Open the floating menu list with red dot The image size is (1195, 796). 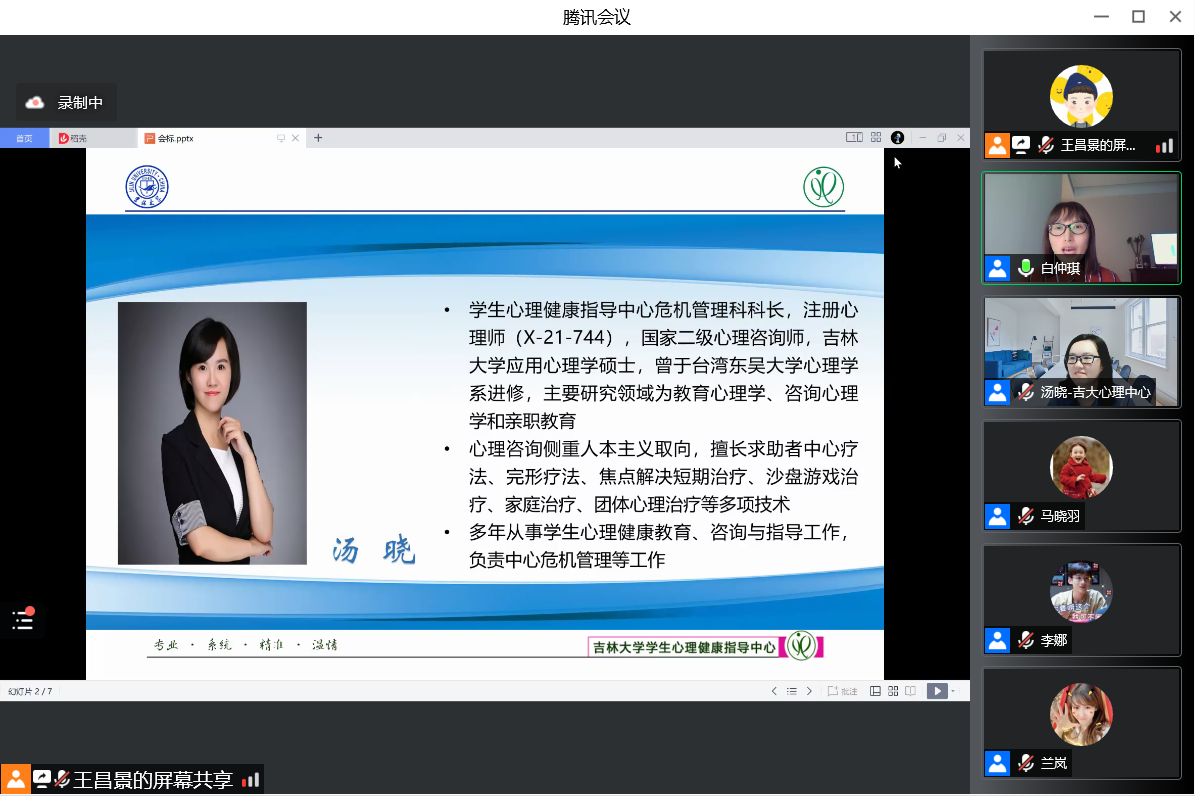point(23,620)
